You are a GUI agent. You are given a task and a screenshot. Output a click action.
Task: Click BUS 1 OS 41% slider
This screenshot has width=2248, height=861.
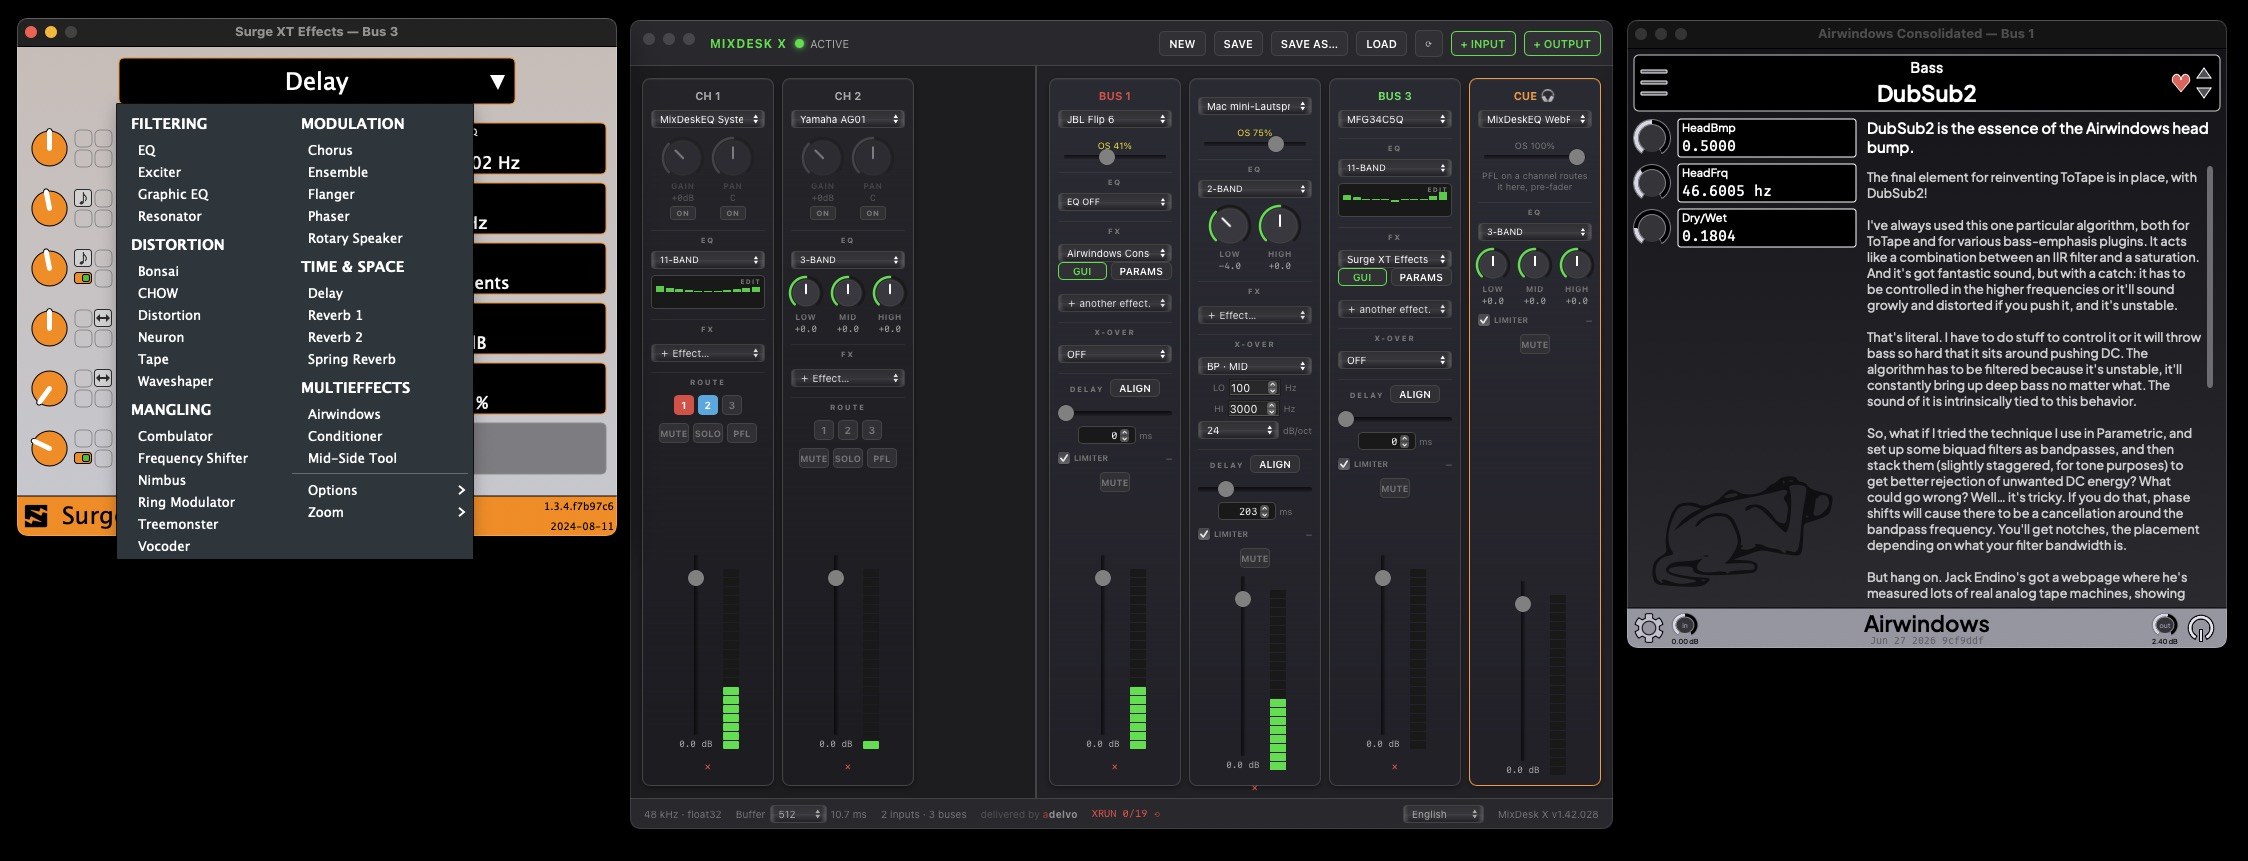pyautogui.click(x=1114, y=157)
